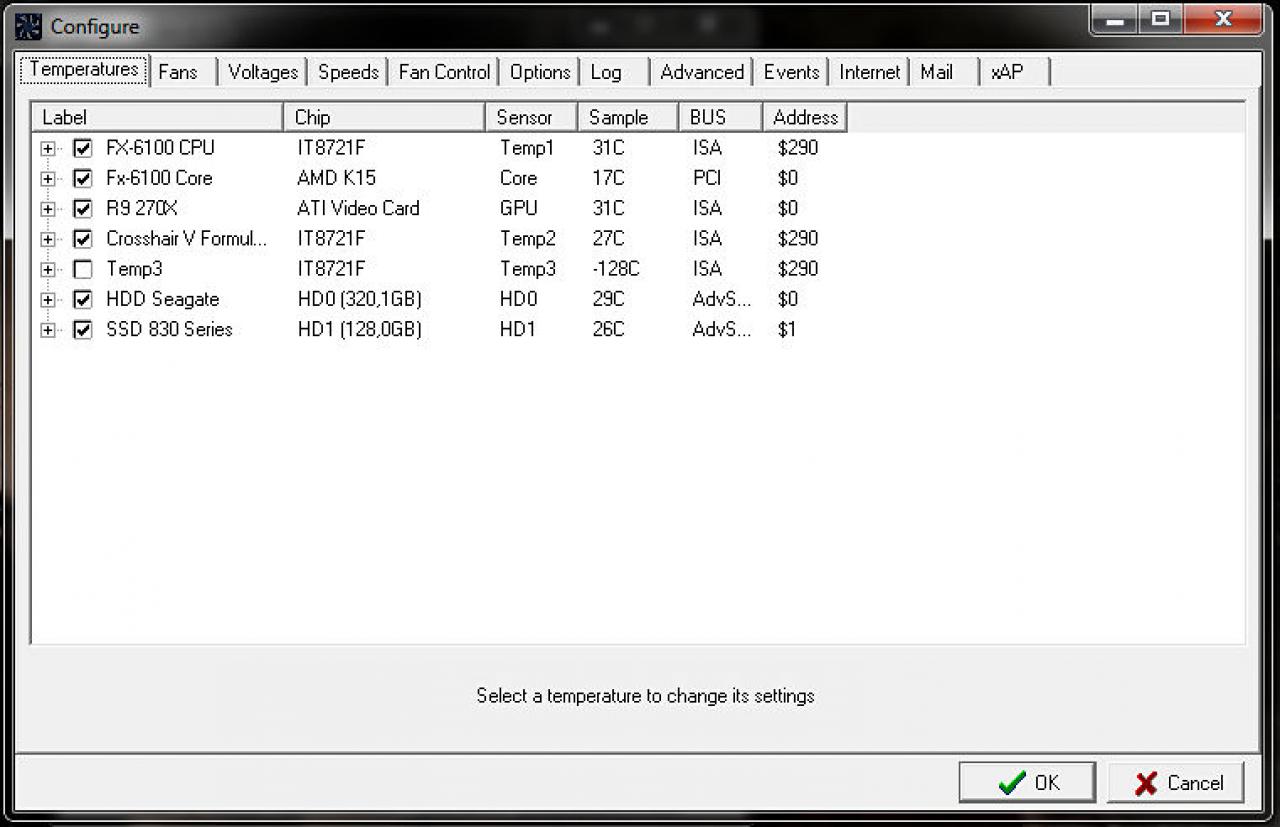Select the R9 270X row label

click(142, 209)
